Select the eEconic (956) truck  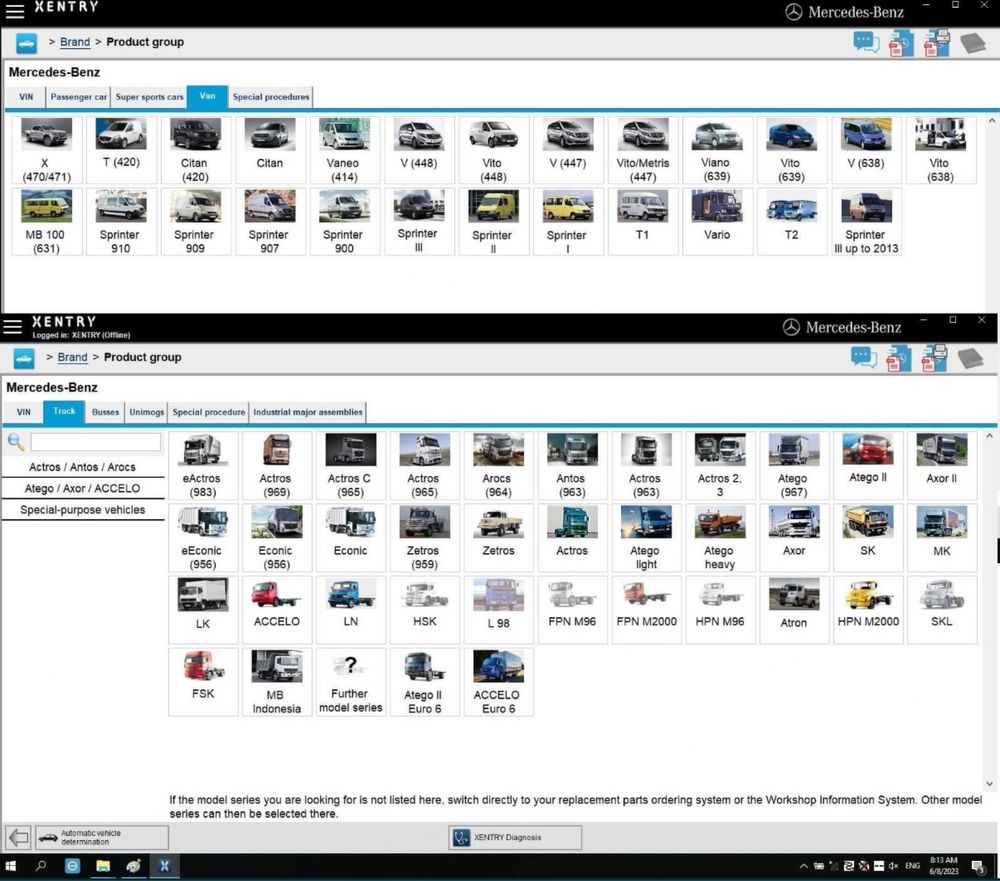point(203,538)
